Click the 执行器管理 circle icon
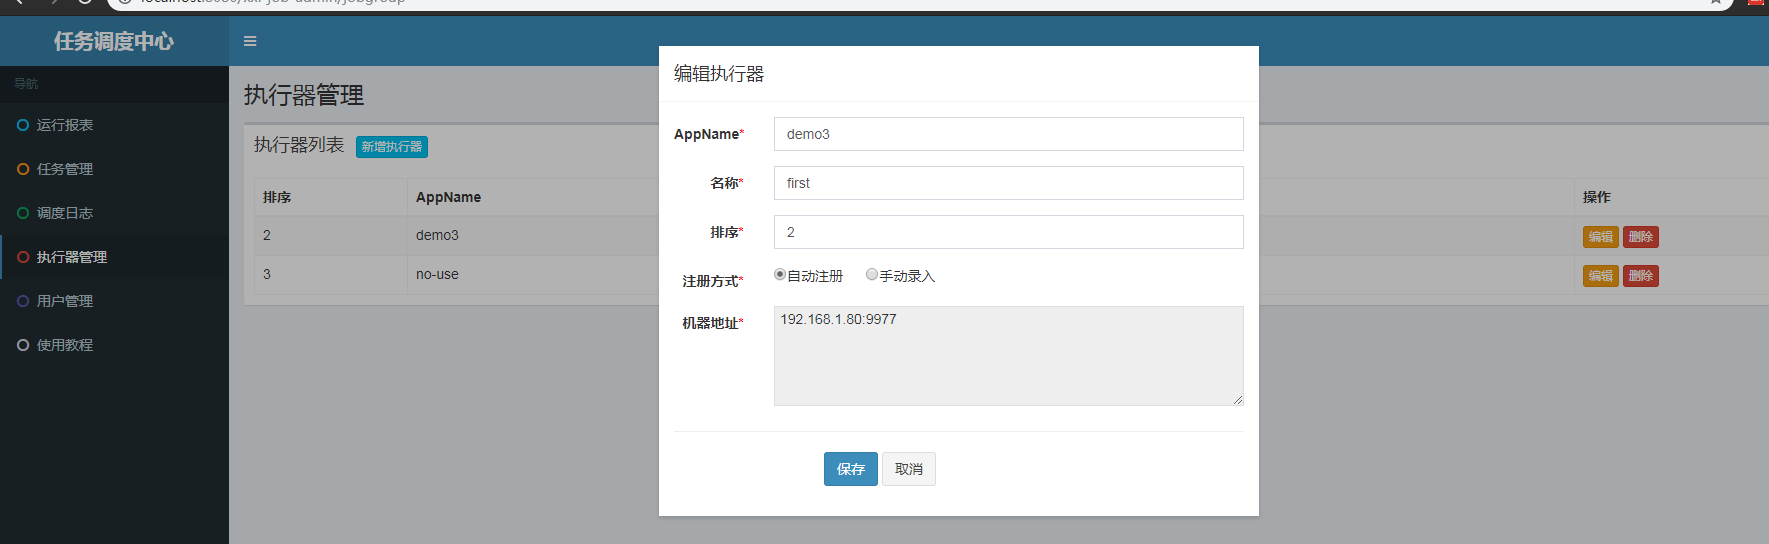 tap(23, 257)
